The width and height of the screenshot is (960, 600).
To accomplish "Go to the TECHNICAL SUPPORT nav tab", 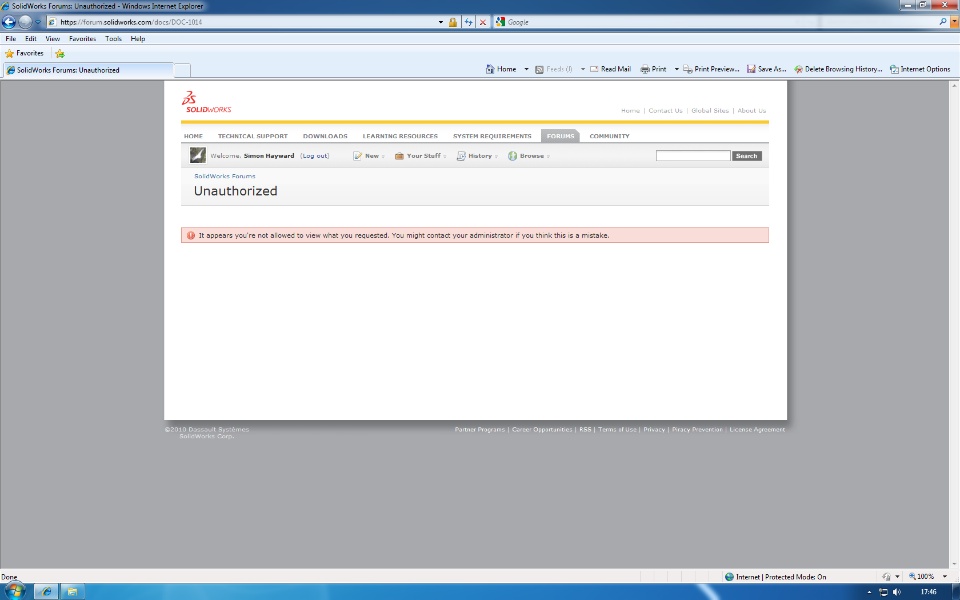I will 252,136.
